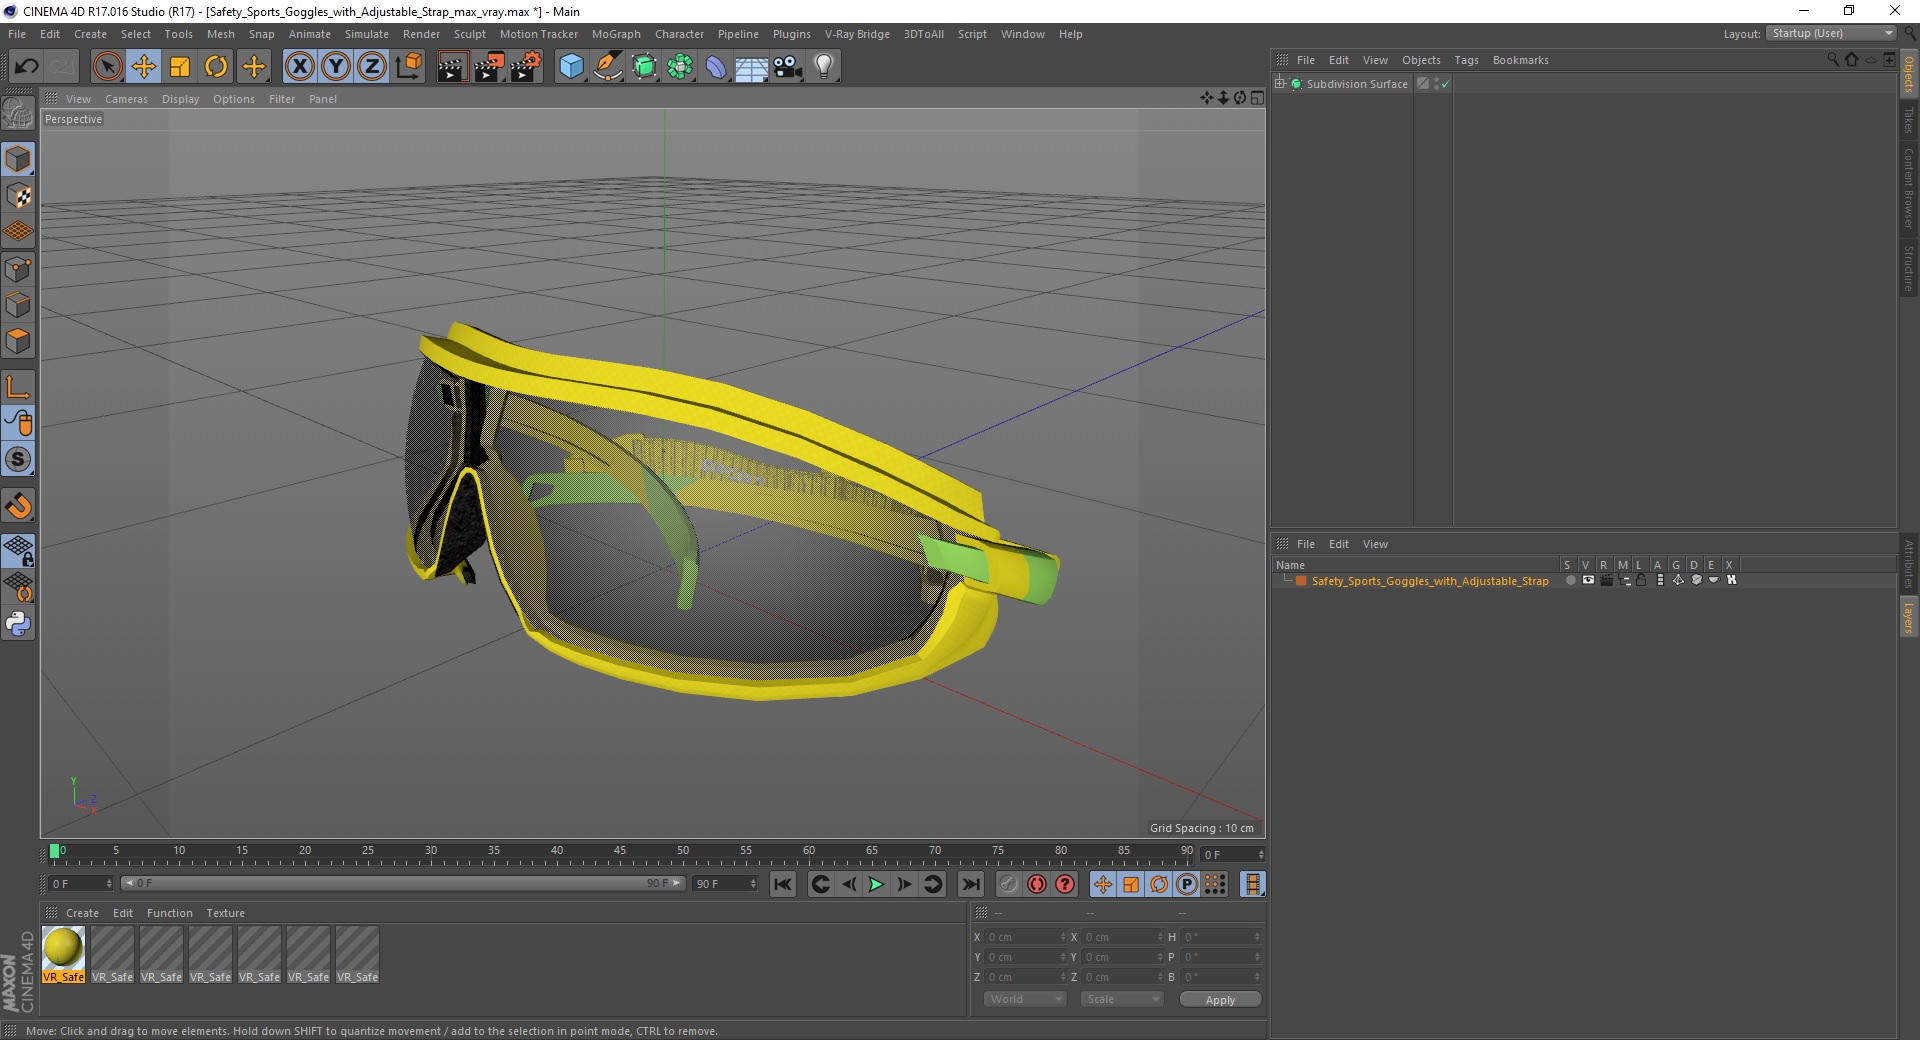The width and height of the screenshot is (1920, 1040).
Task: Open the MoGraph menu
Action: 616,34
